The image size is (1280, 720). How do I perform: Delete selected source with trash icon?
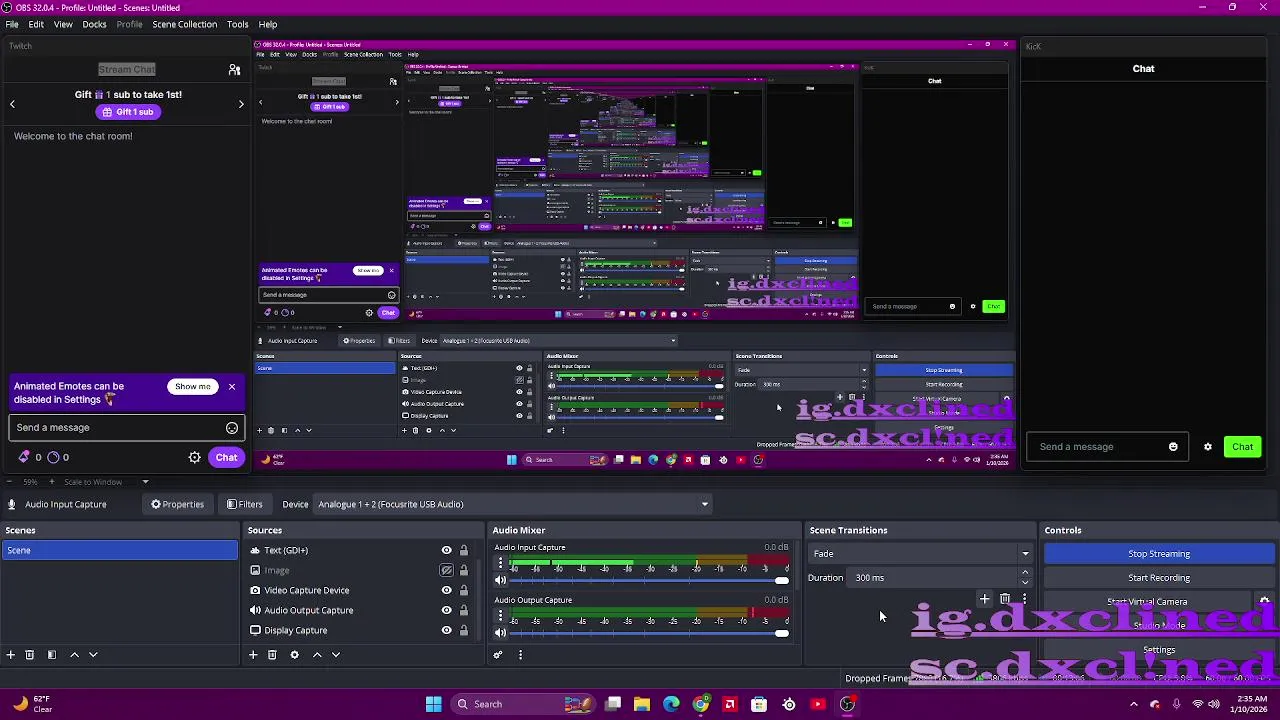[x=272, y=655]
